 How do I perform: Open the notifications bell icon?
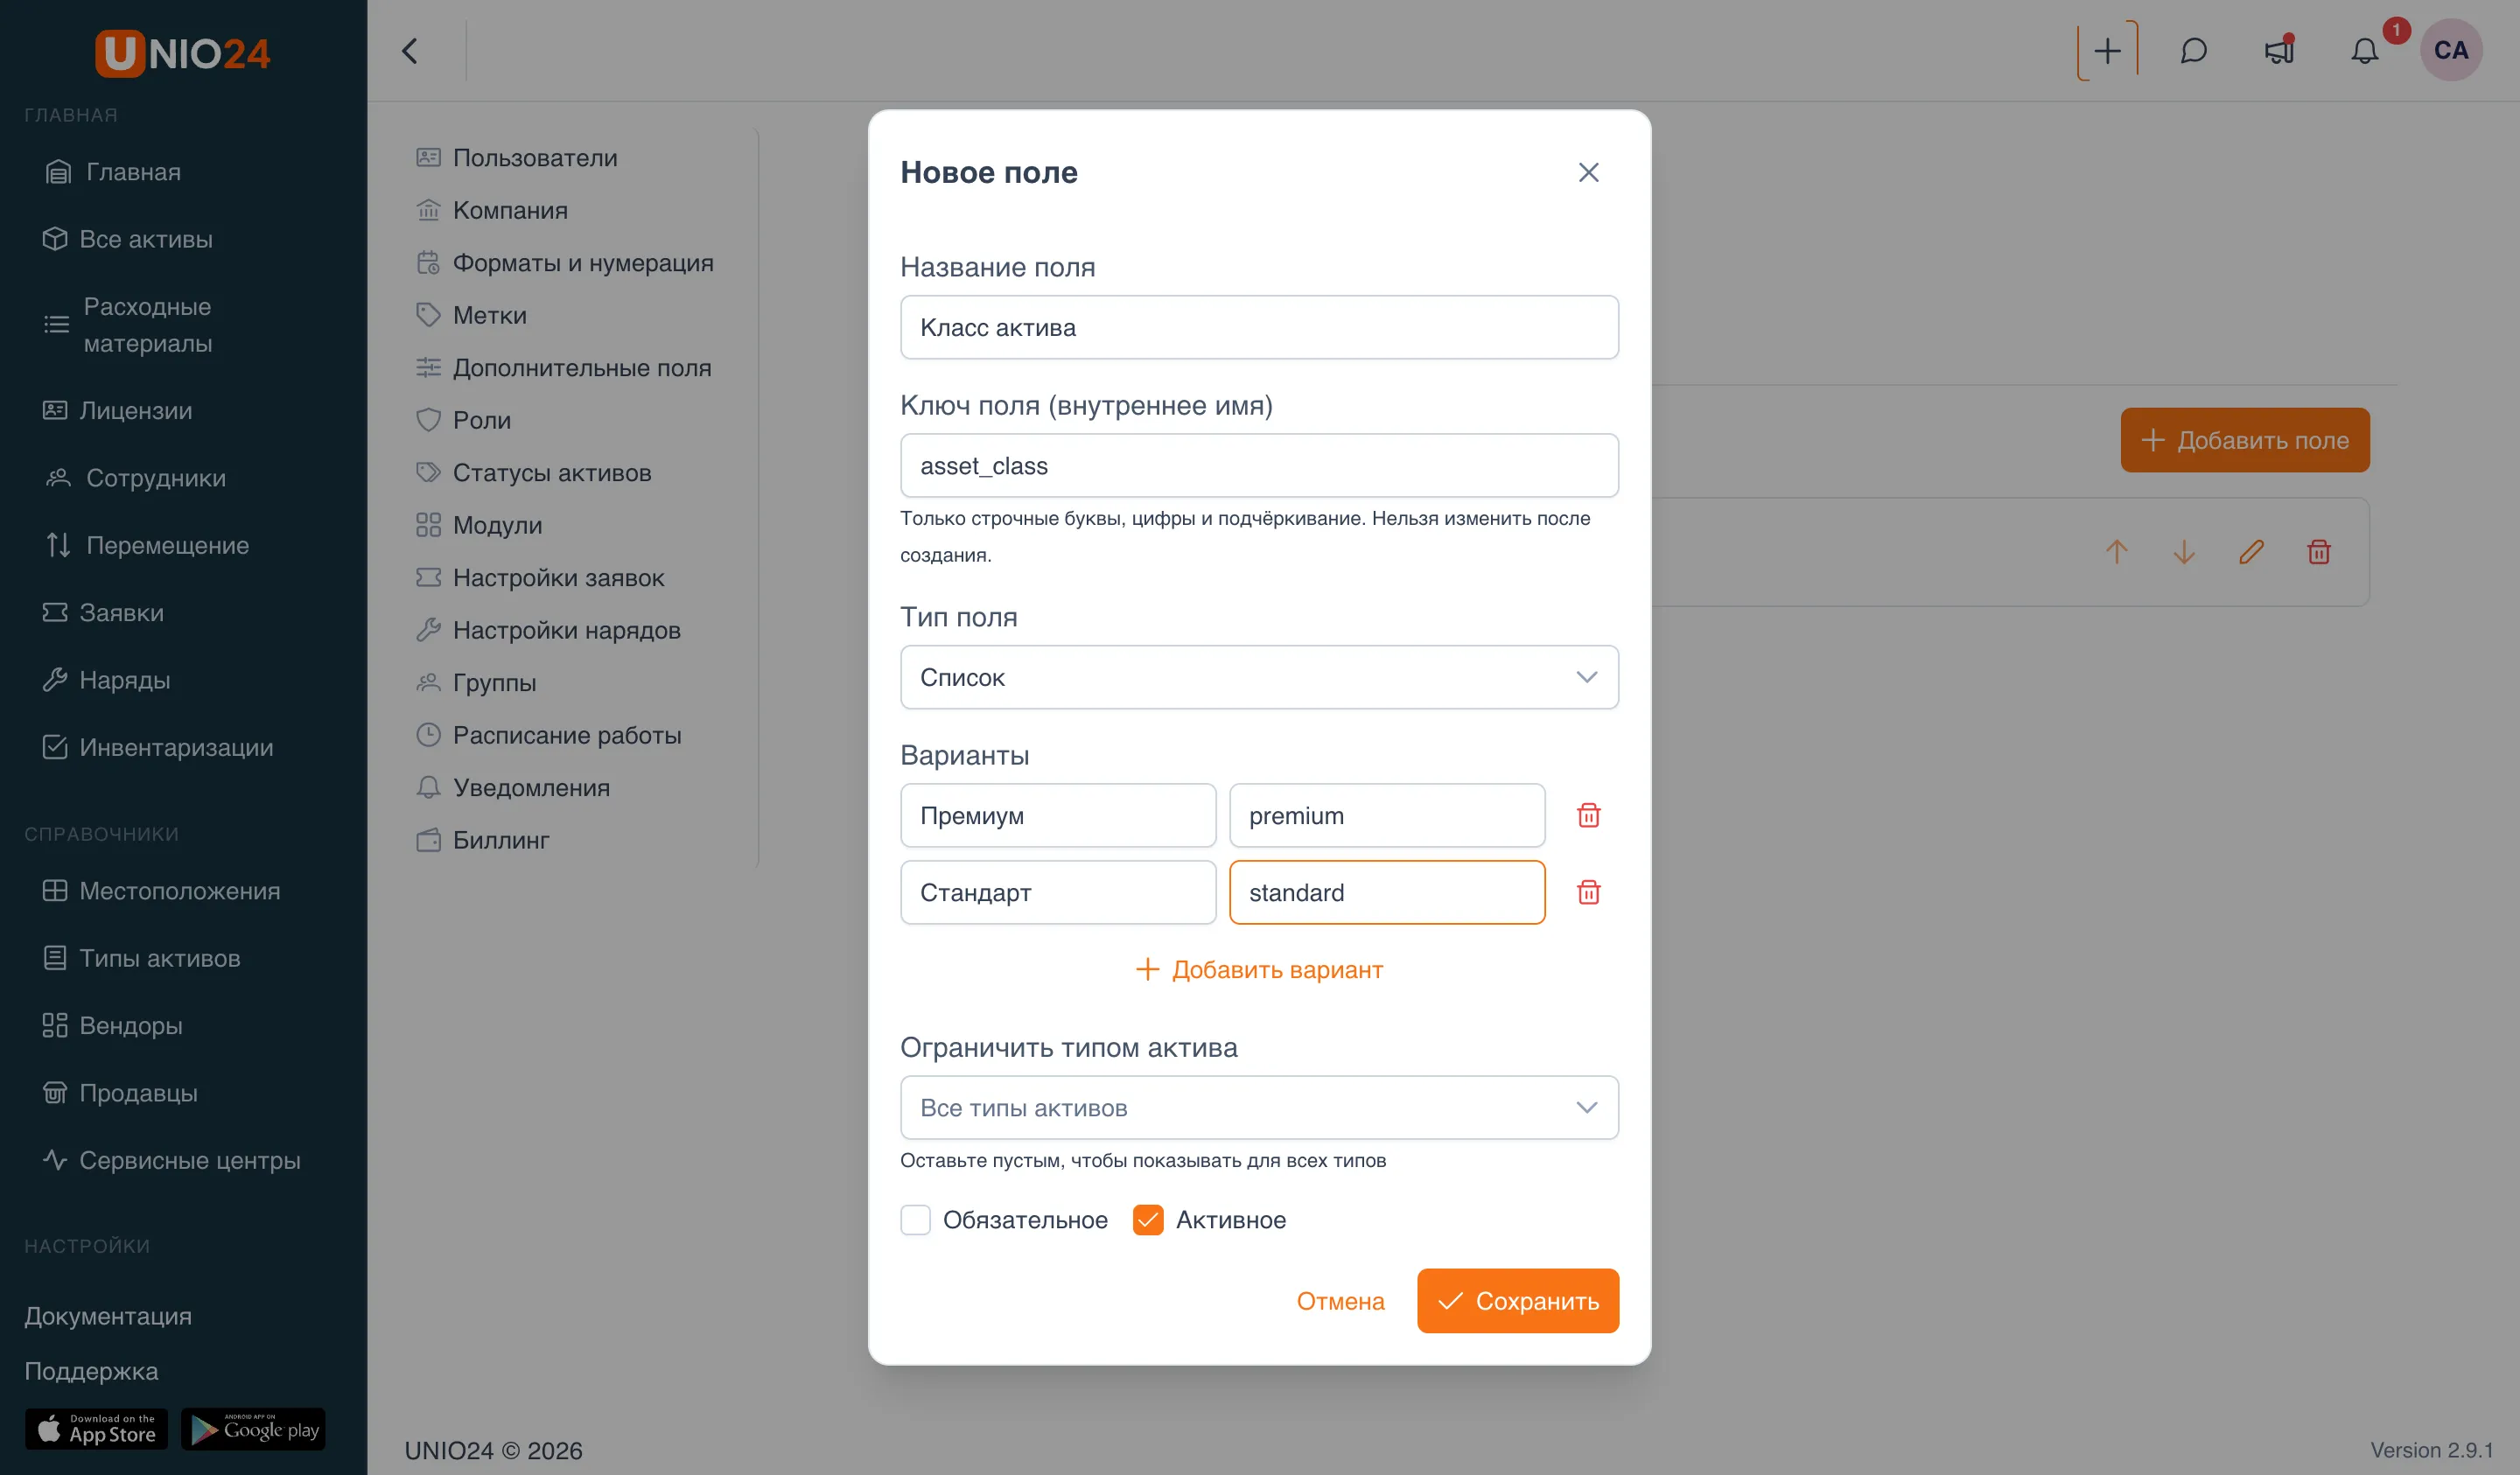(2364, 50)
